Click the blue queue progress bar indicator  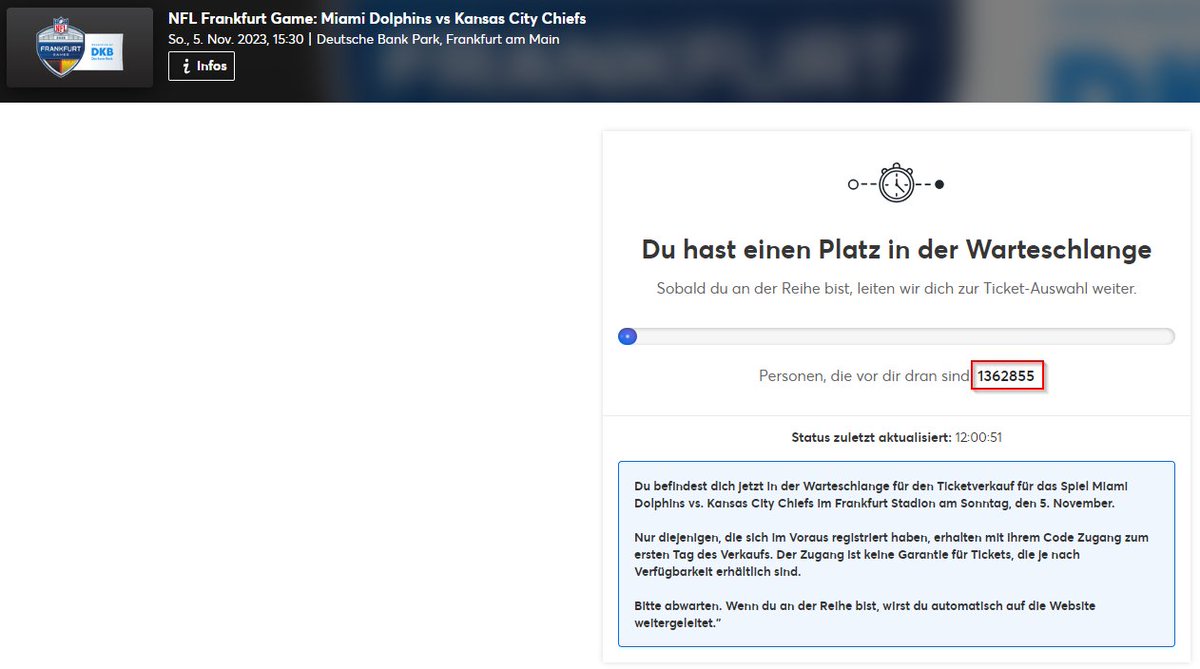627,337
